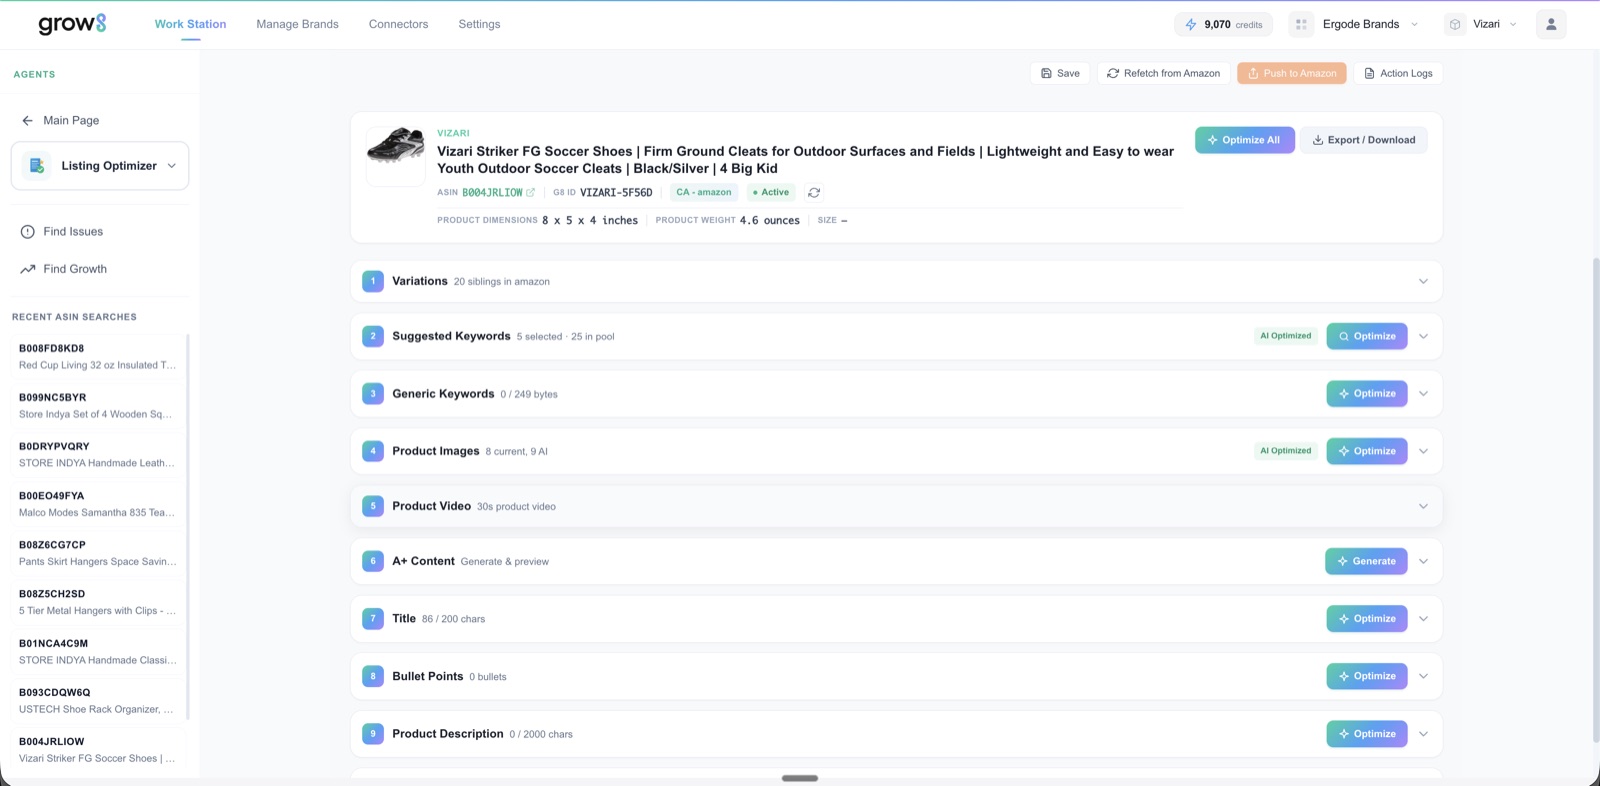Click the refresh sync icon beside Active

point(814,193)
